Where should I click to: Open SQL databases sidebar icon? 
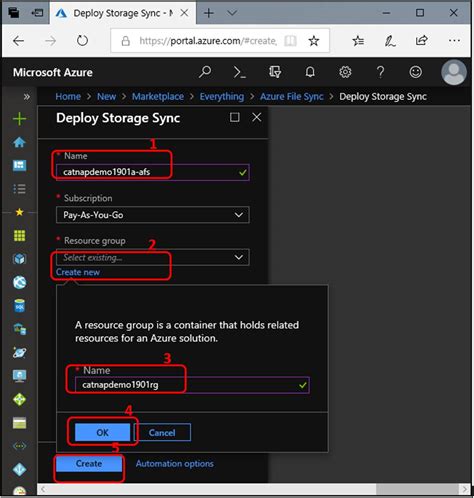(x=20, y=306)
